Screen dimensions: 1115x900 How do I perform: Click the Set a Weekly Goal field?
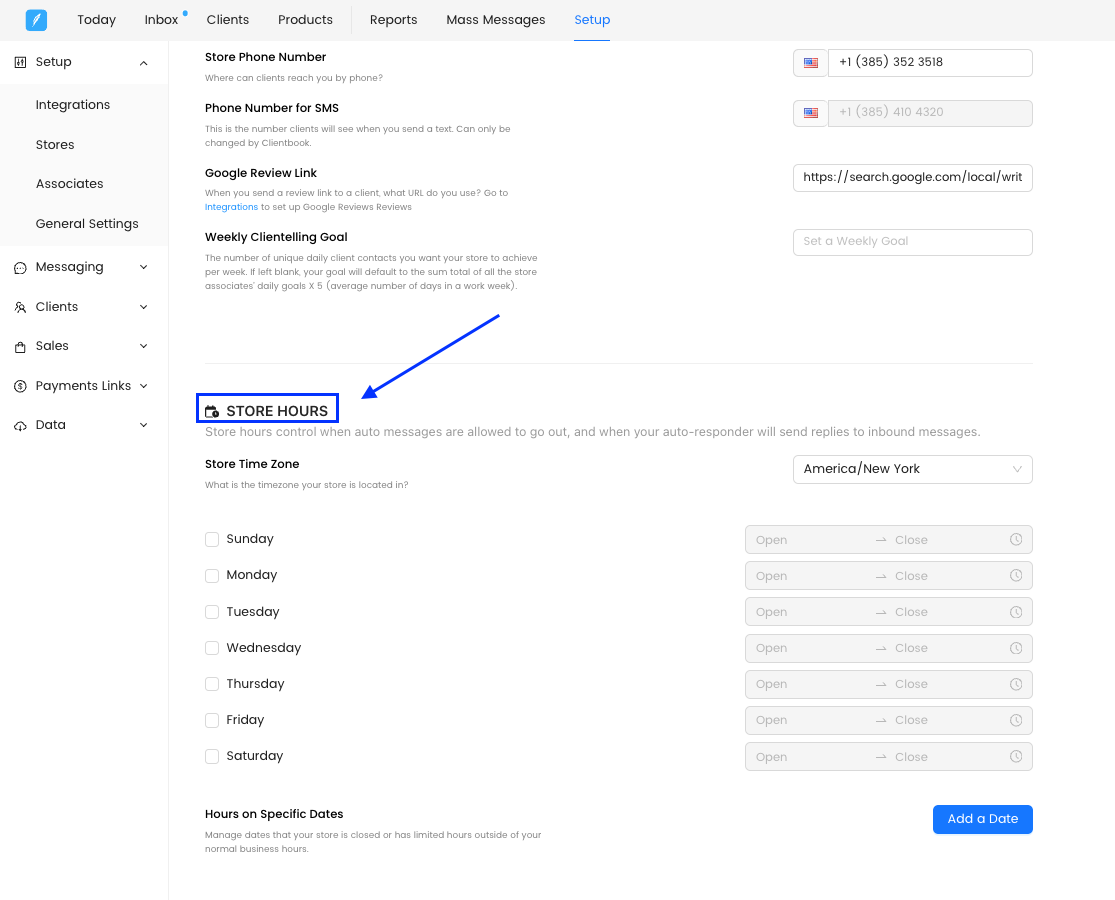912,242
